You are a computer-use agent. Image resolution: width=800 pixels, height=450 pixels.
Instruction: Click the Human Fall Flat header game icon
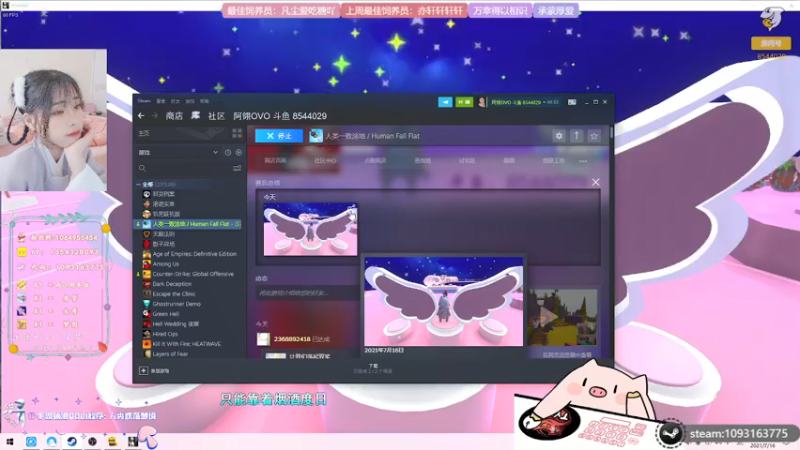pyautogui.click(x=316, y=136)
